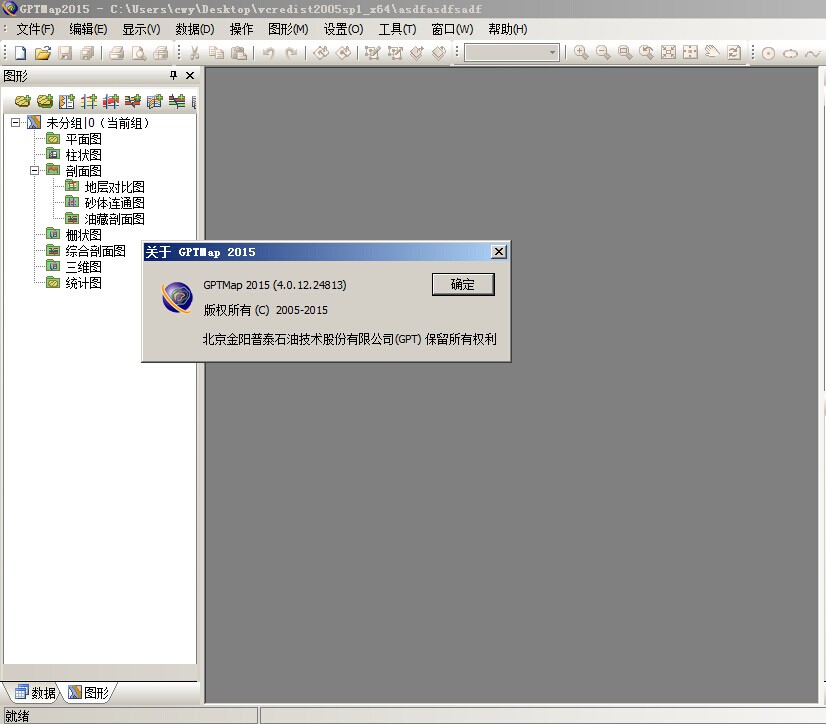Select 油藏剖面图 tree item
This screenshot has height=724, width=826.
(x=114, y=219)
